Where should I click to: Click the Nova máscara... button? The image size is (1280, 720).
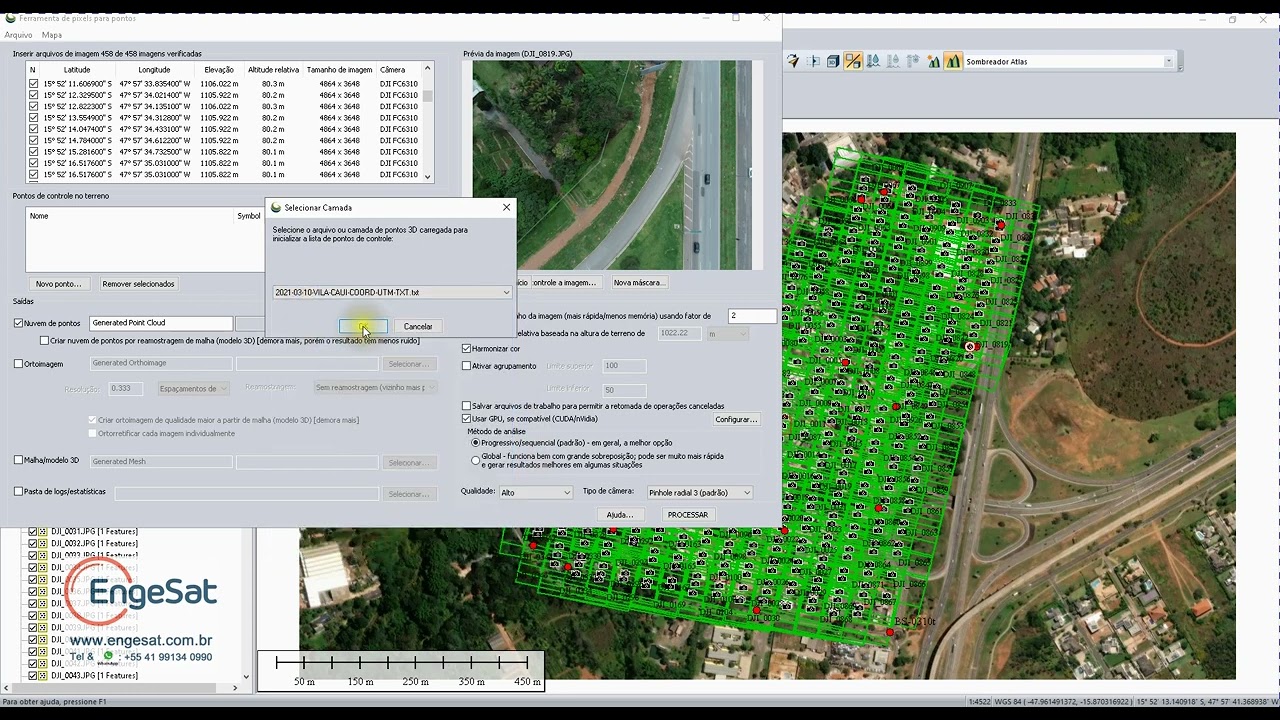[x=638, y=283]
